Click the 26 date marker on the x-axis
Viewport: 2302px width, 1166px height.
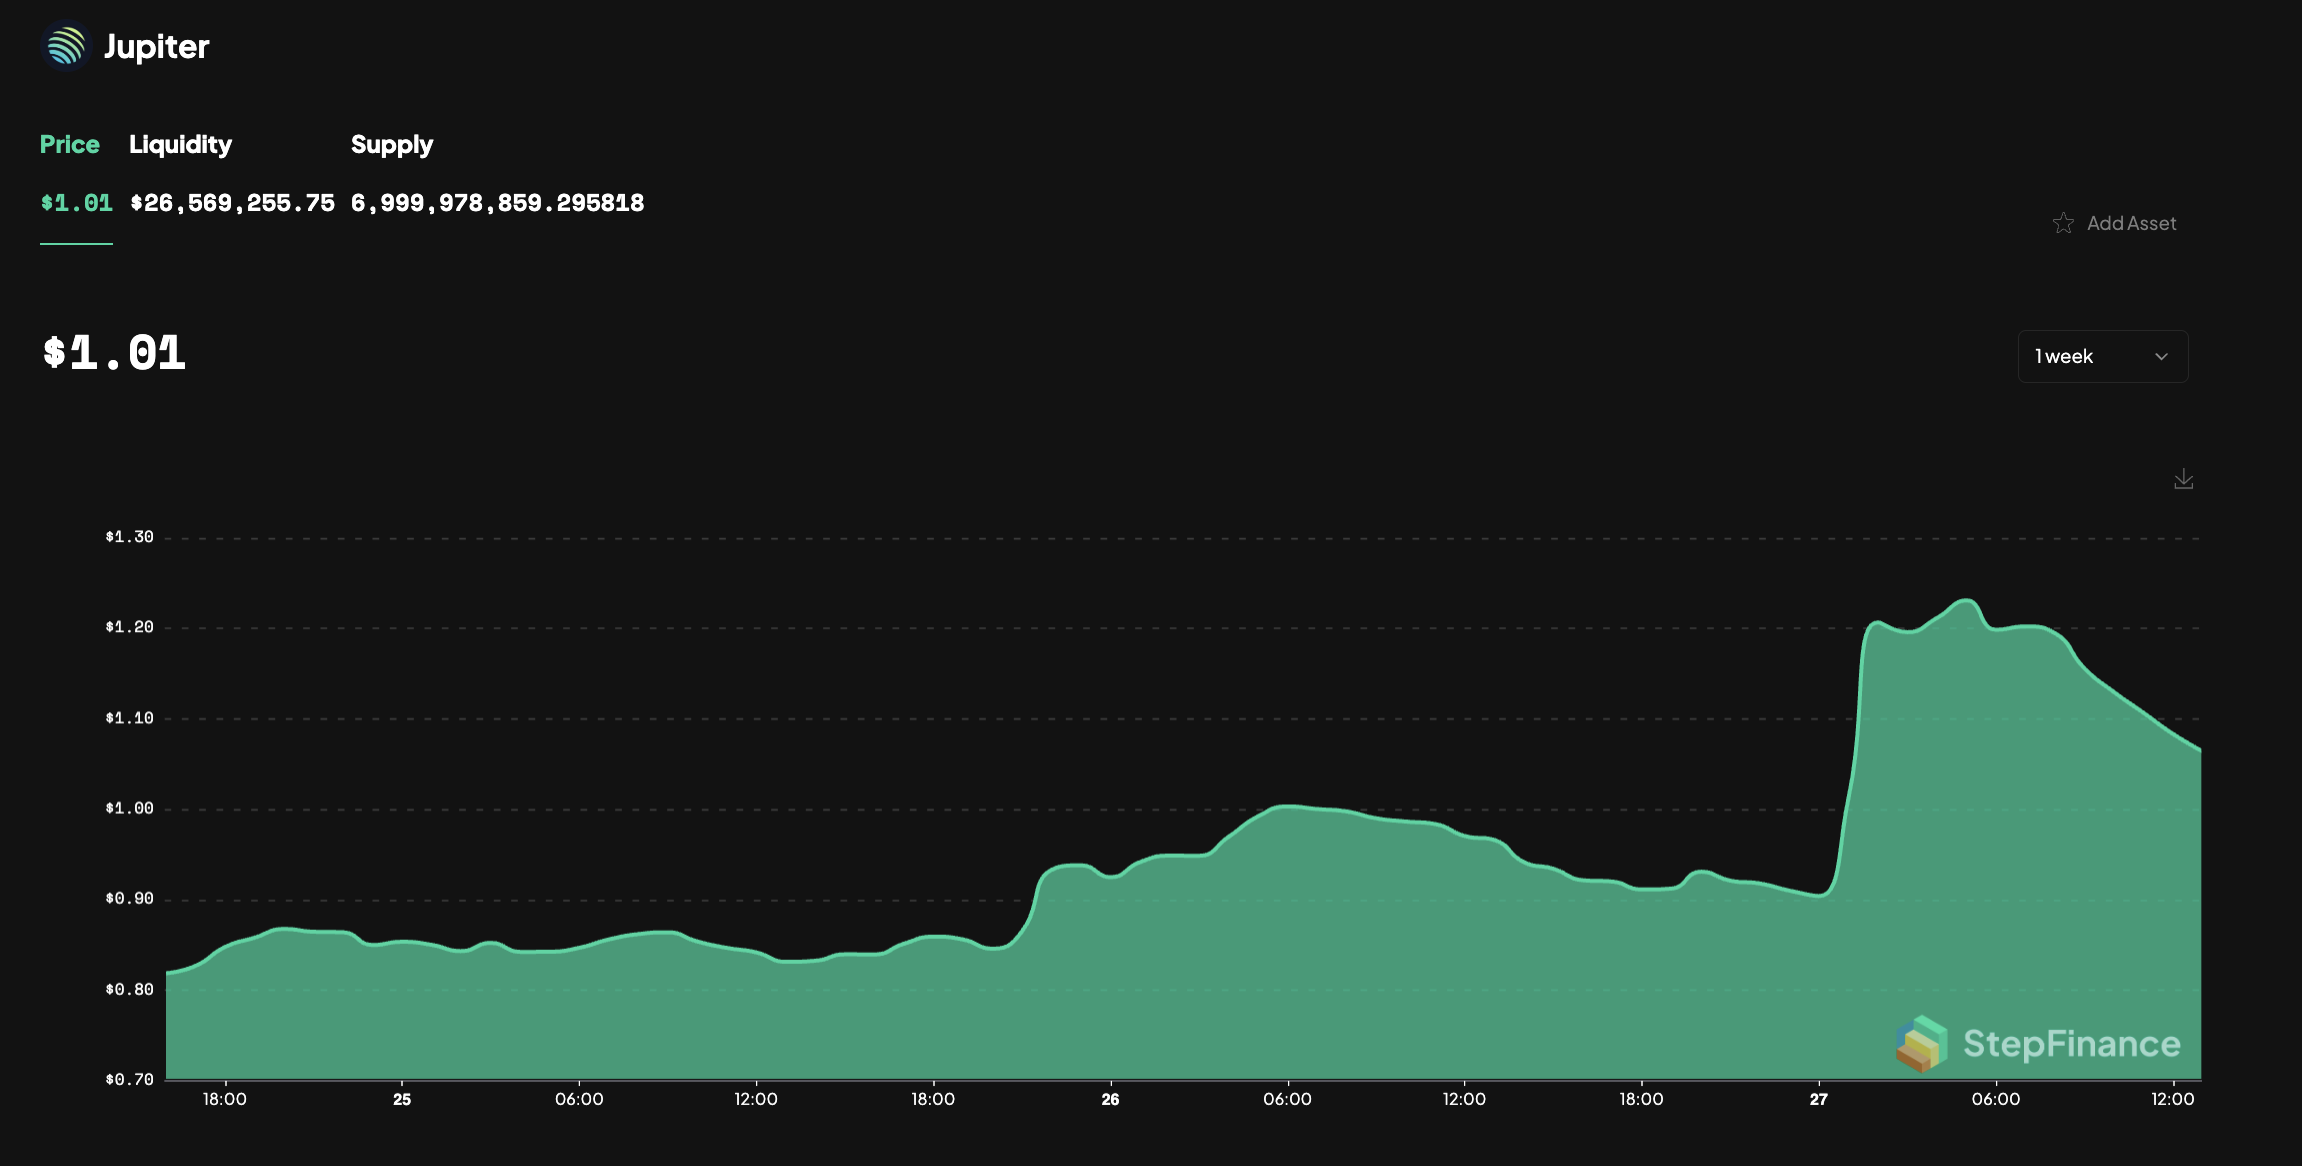pos(1110,1099)
